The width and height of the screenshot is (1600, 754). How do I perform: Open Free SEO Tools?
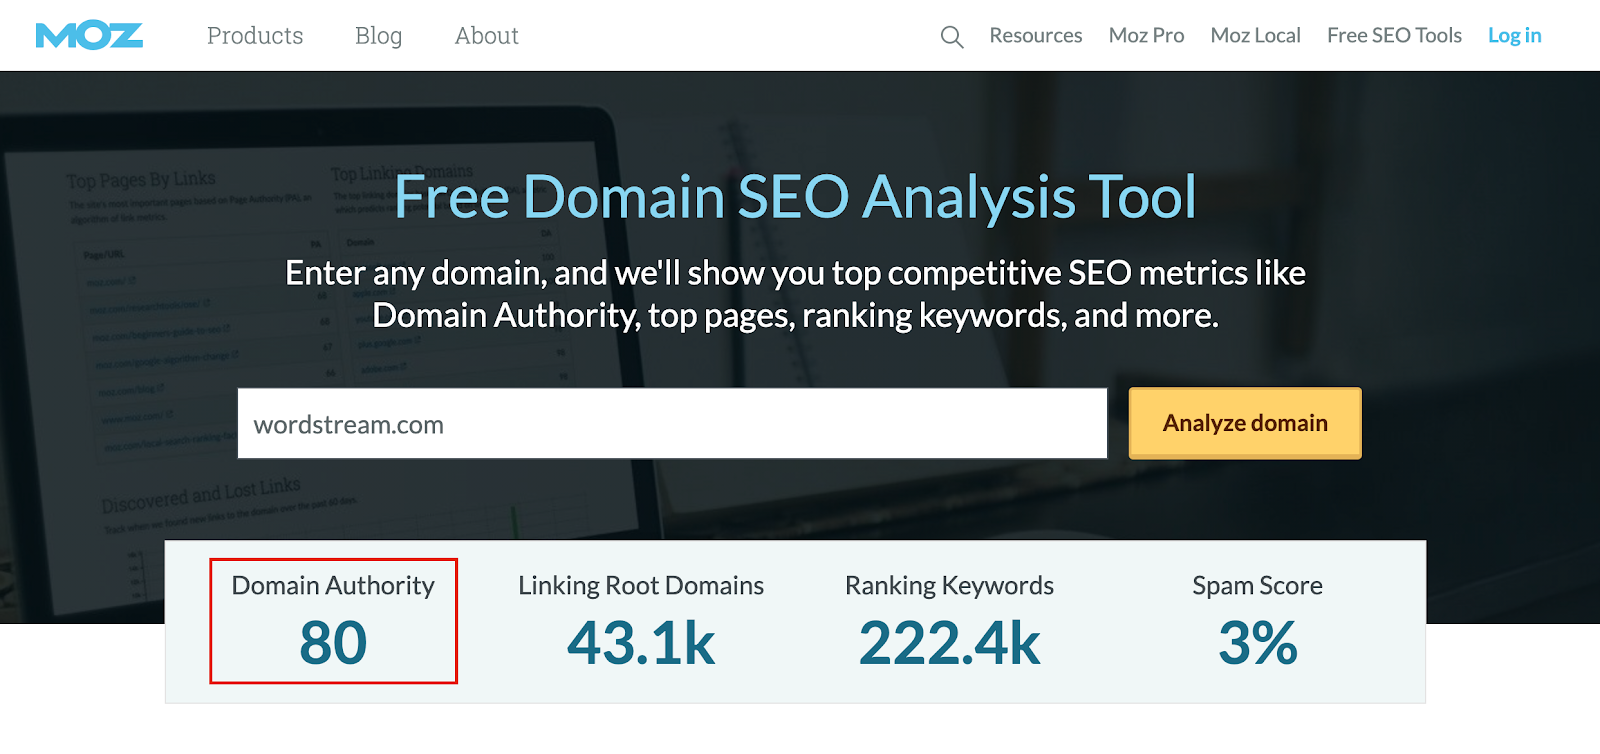pos(1394,36)
